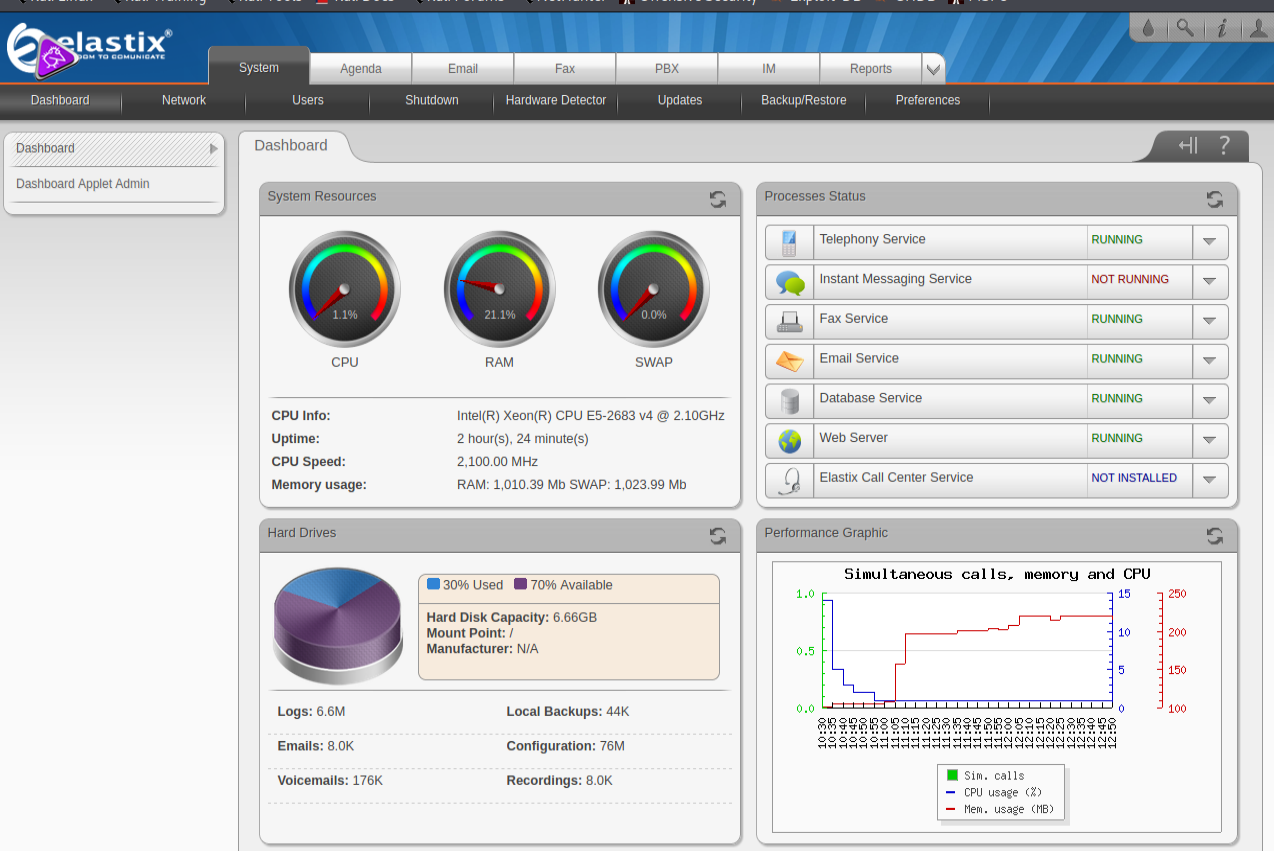Refresh the Performance Graphic applet
The width and height of the screenshot is (1274, 851).
point(1214,536)
